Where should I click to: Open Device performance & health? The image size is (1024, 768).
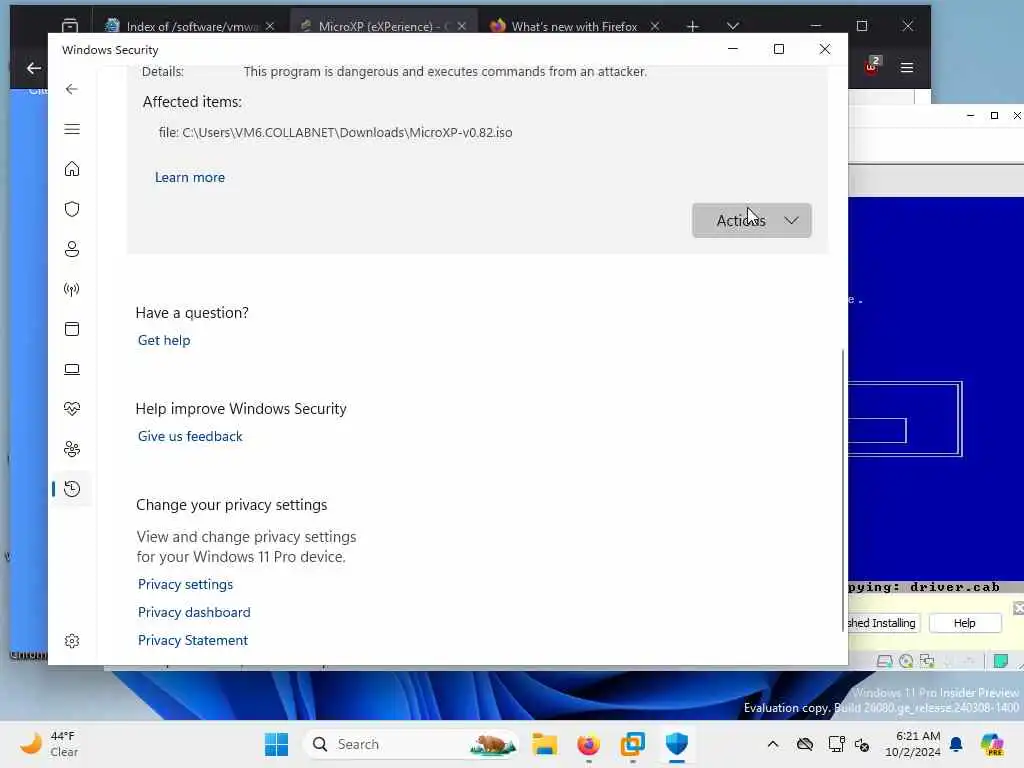72,409
